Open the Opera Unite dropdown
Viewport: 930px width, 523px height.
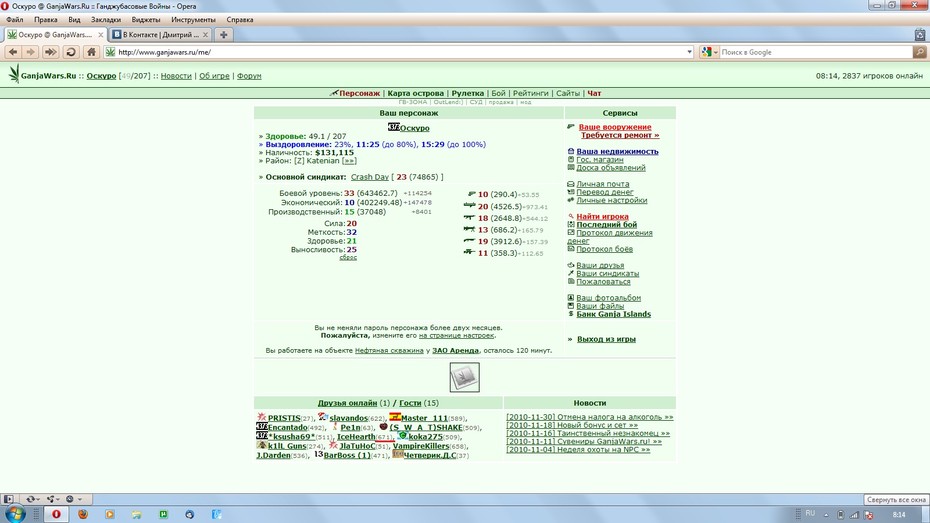(53, 499)
